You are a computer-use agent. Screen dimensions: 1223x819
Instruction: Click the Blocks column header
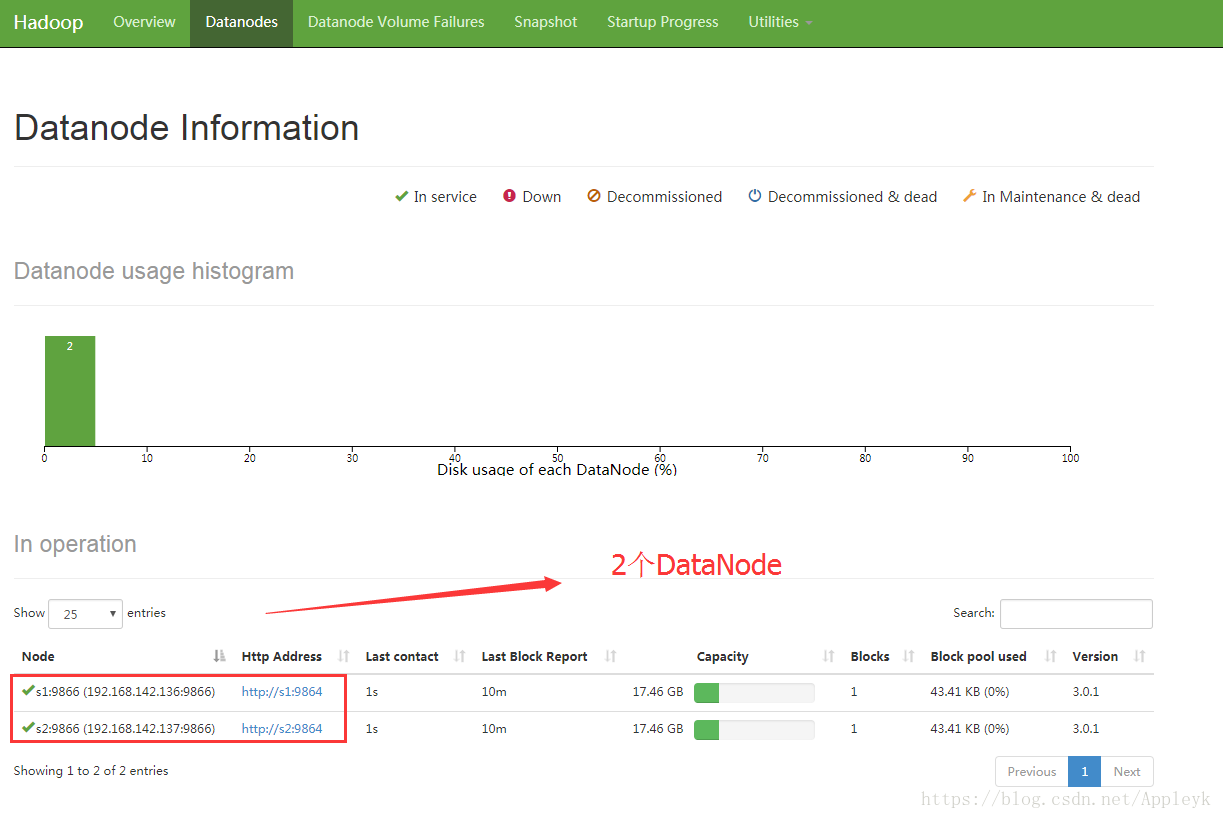tap(870, 657)
